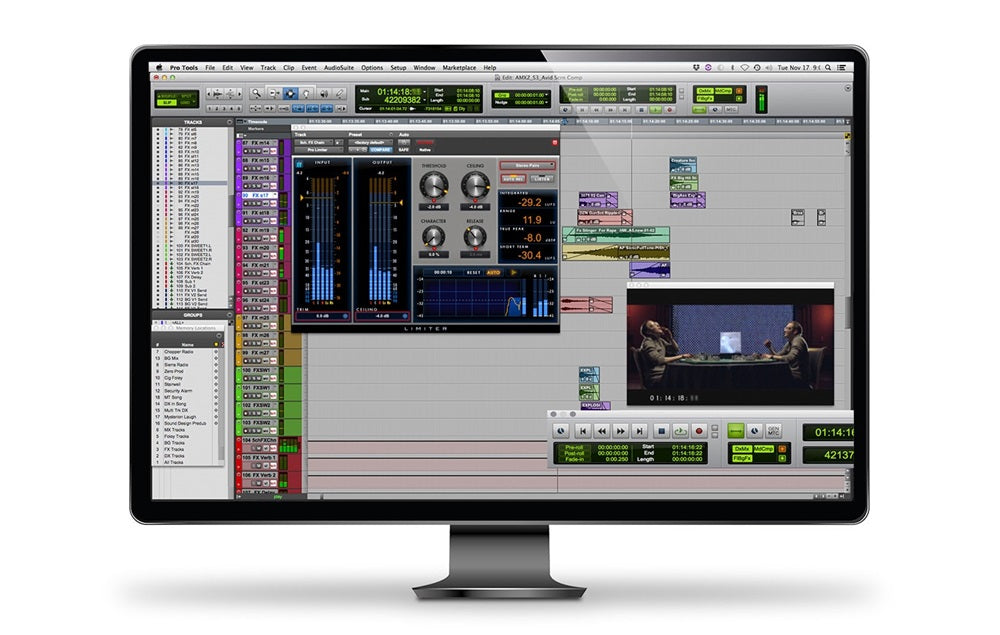Open the AudioSuite menu

pyautogui.click(x=341, y=68)
